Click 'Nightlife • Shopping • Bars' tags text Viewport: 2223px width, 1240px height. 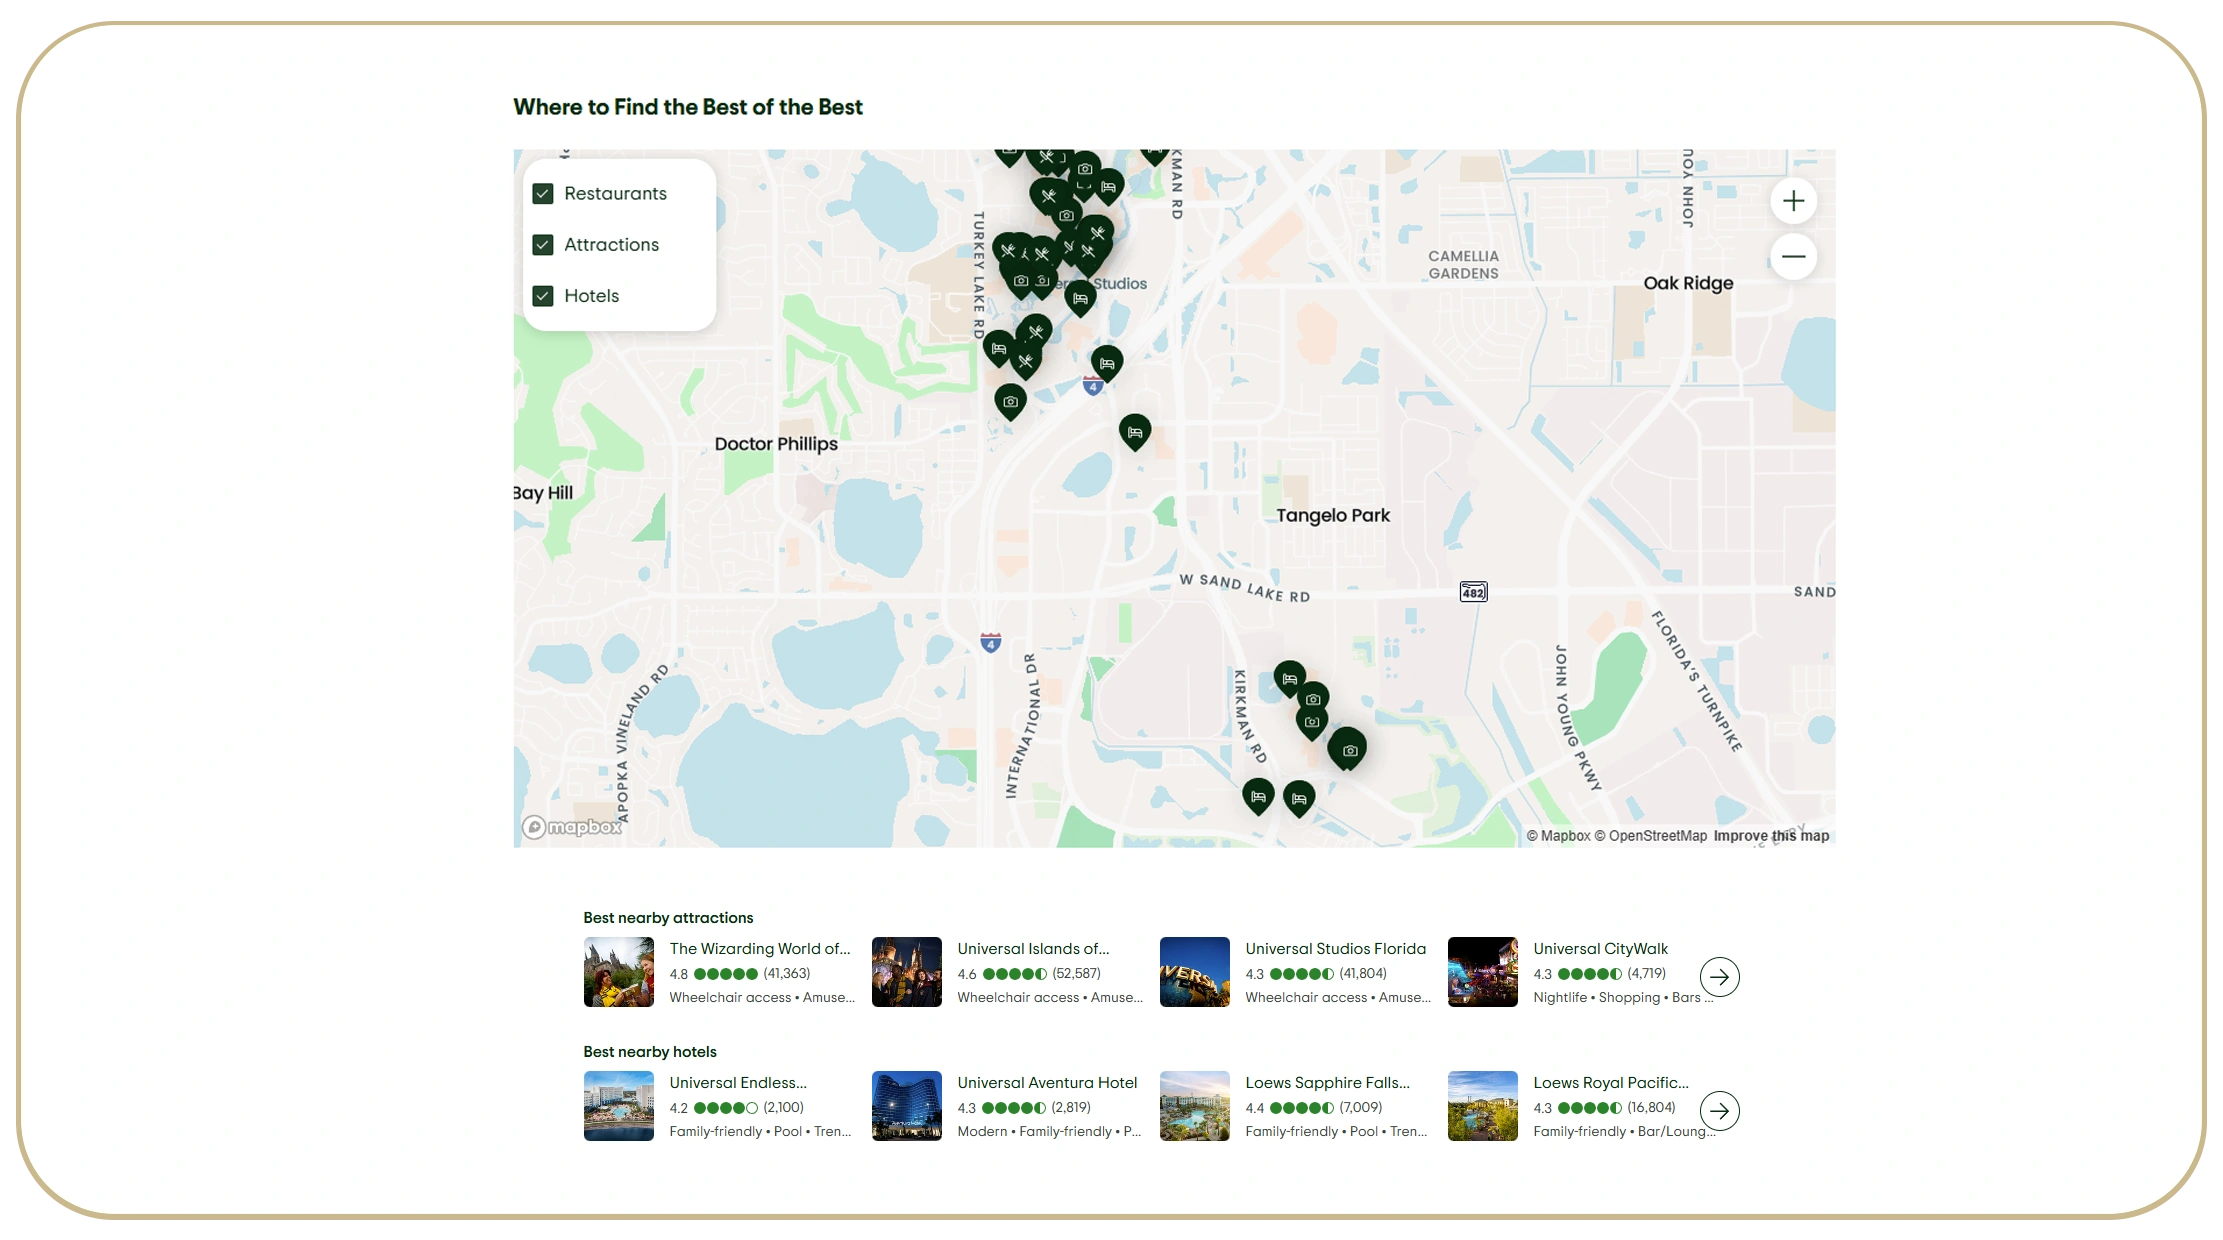[1623, 998]
